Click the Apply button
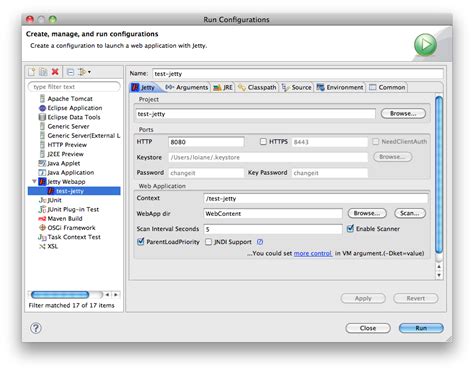The height and width of the screenshot is (372, 474). tap(363, 298)
